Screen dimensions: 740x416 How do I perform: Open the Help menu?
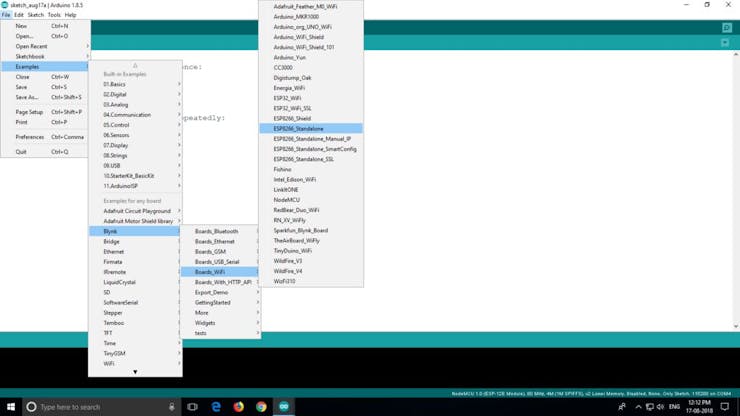70,15
